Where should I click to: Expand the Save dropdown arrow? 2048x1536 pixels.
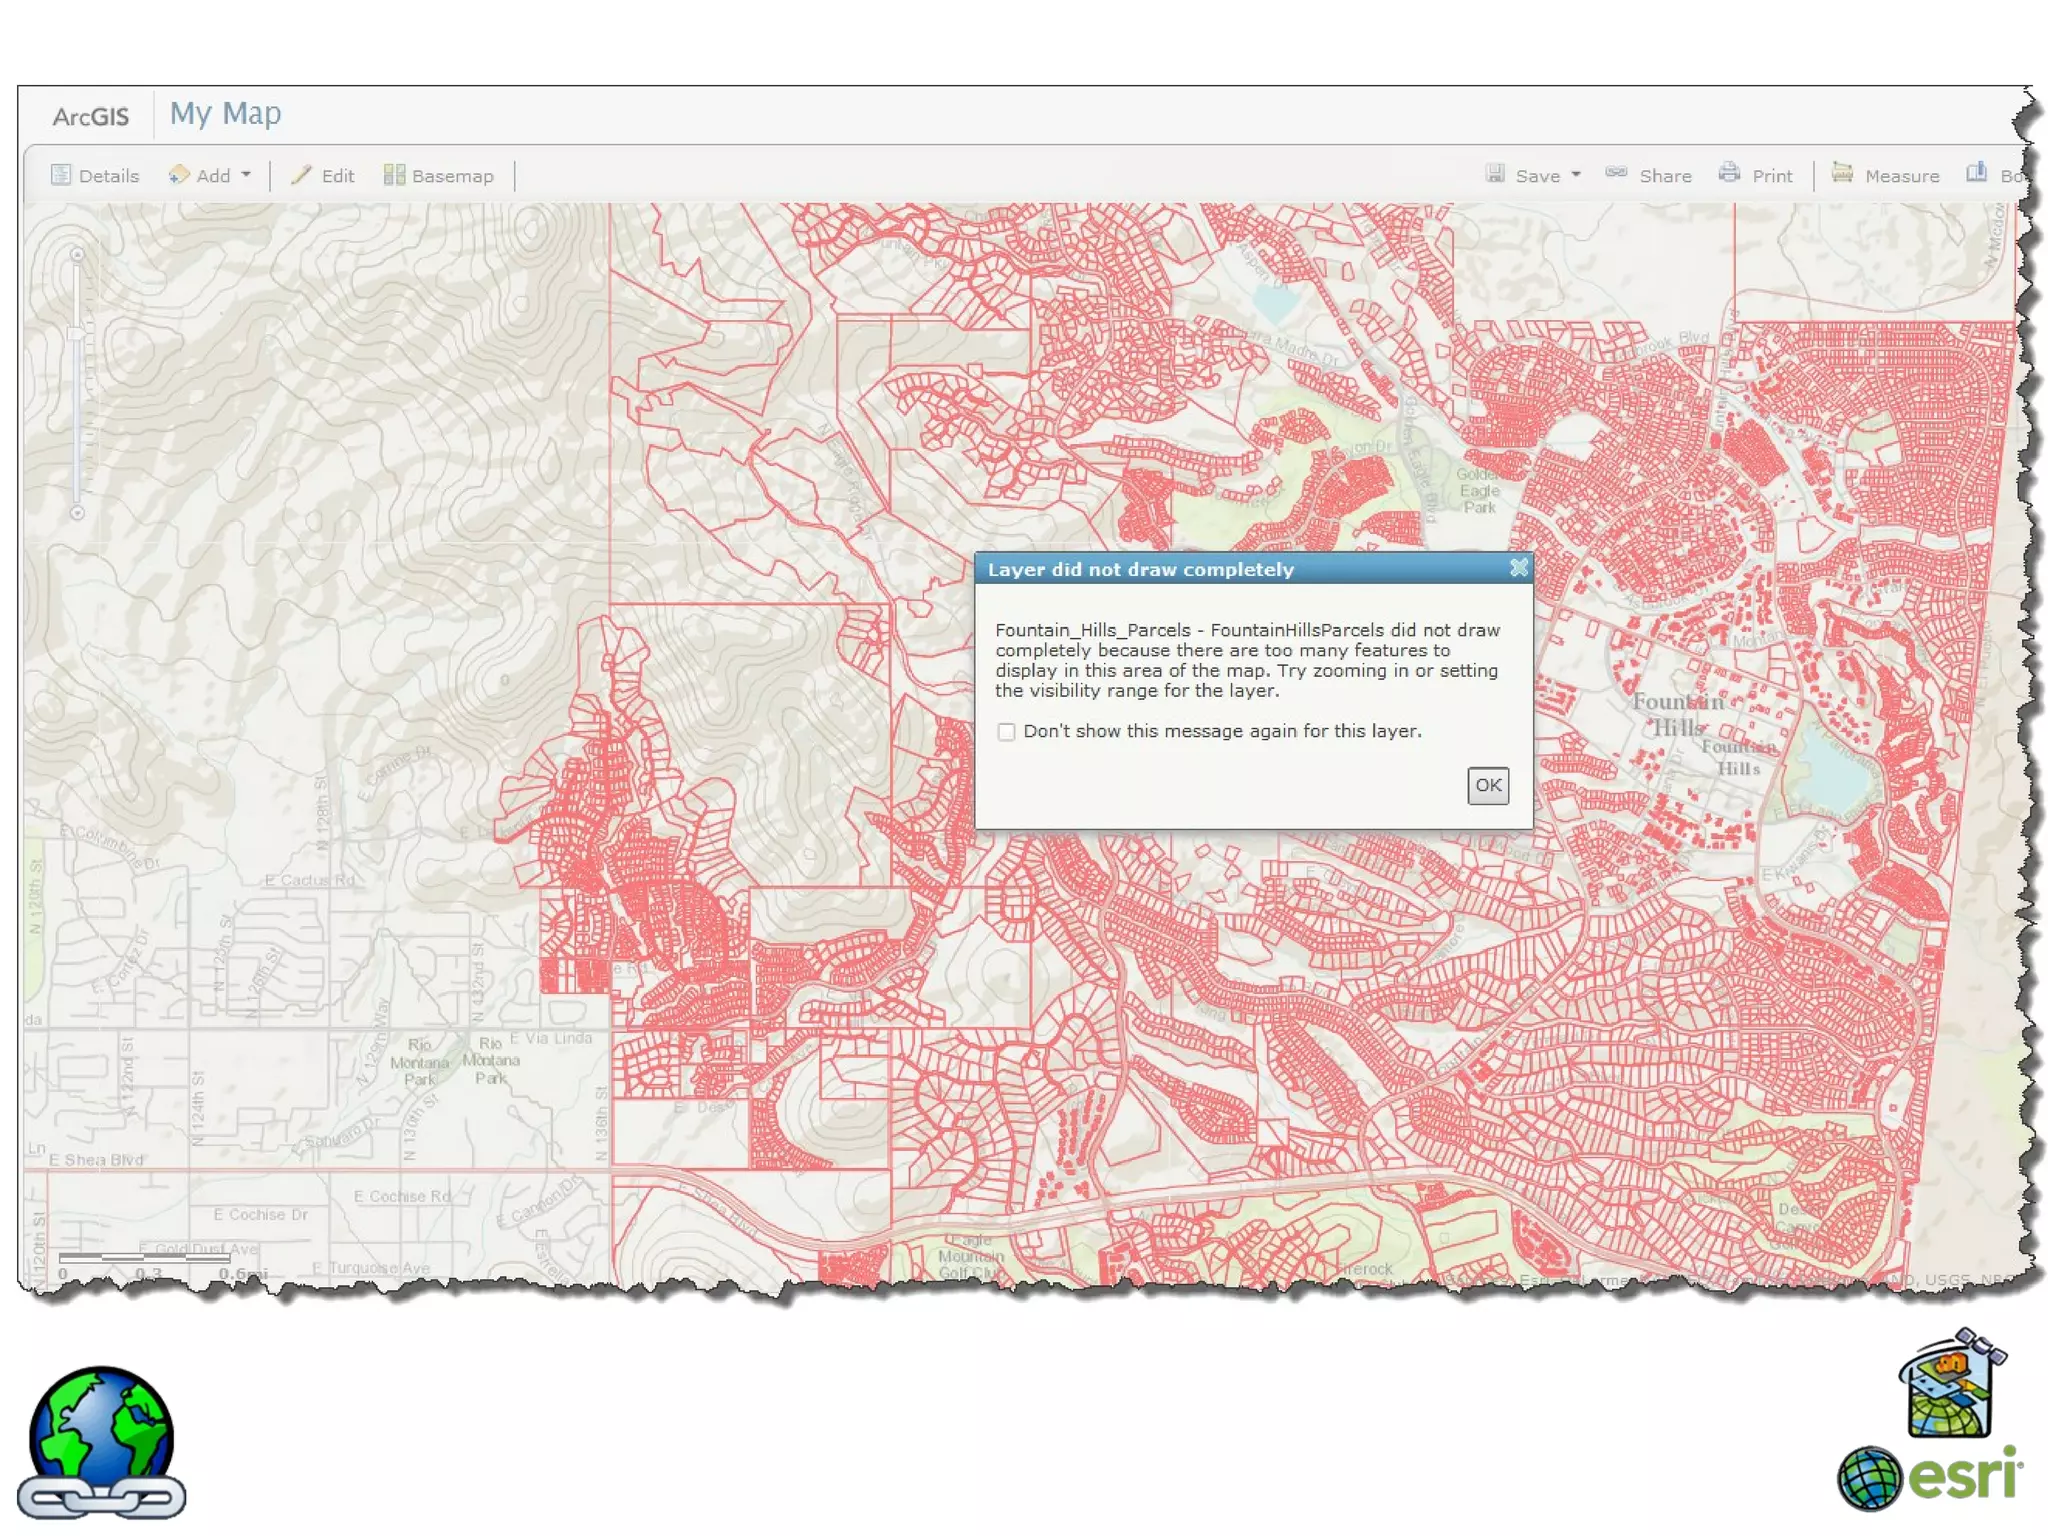click(x=1576, y=175)
